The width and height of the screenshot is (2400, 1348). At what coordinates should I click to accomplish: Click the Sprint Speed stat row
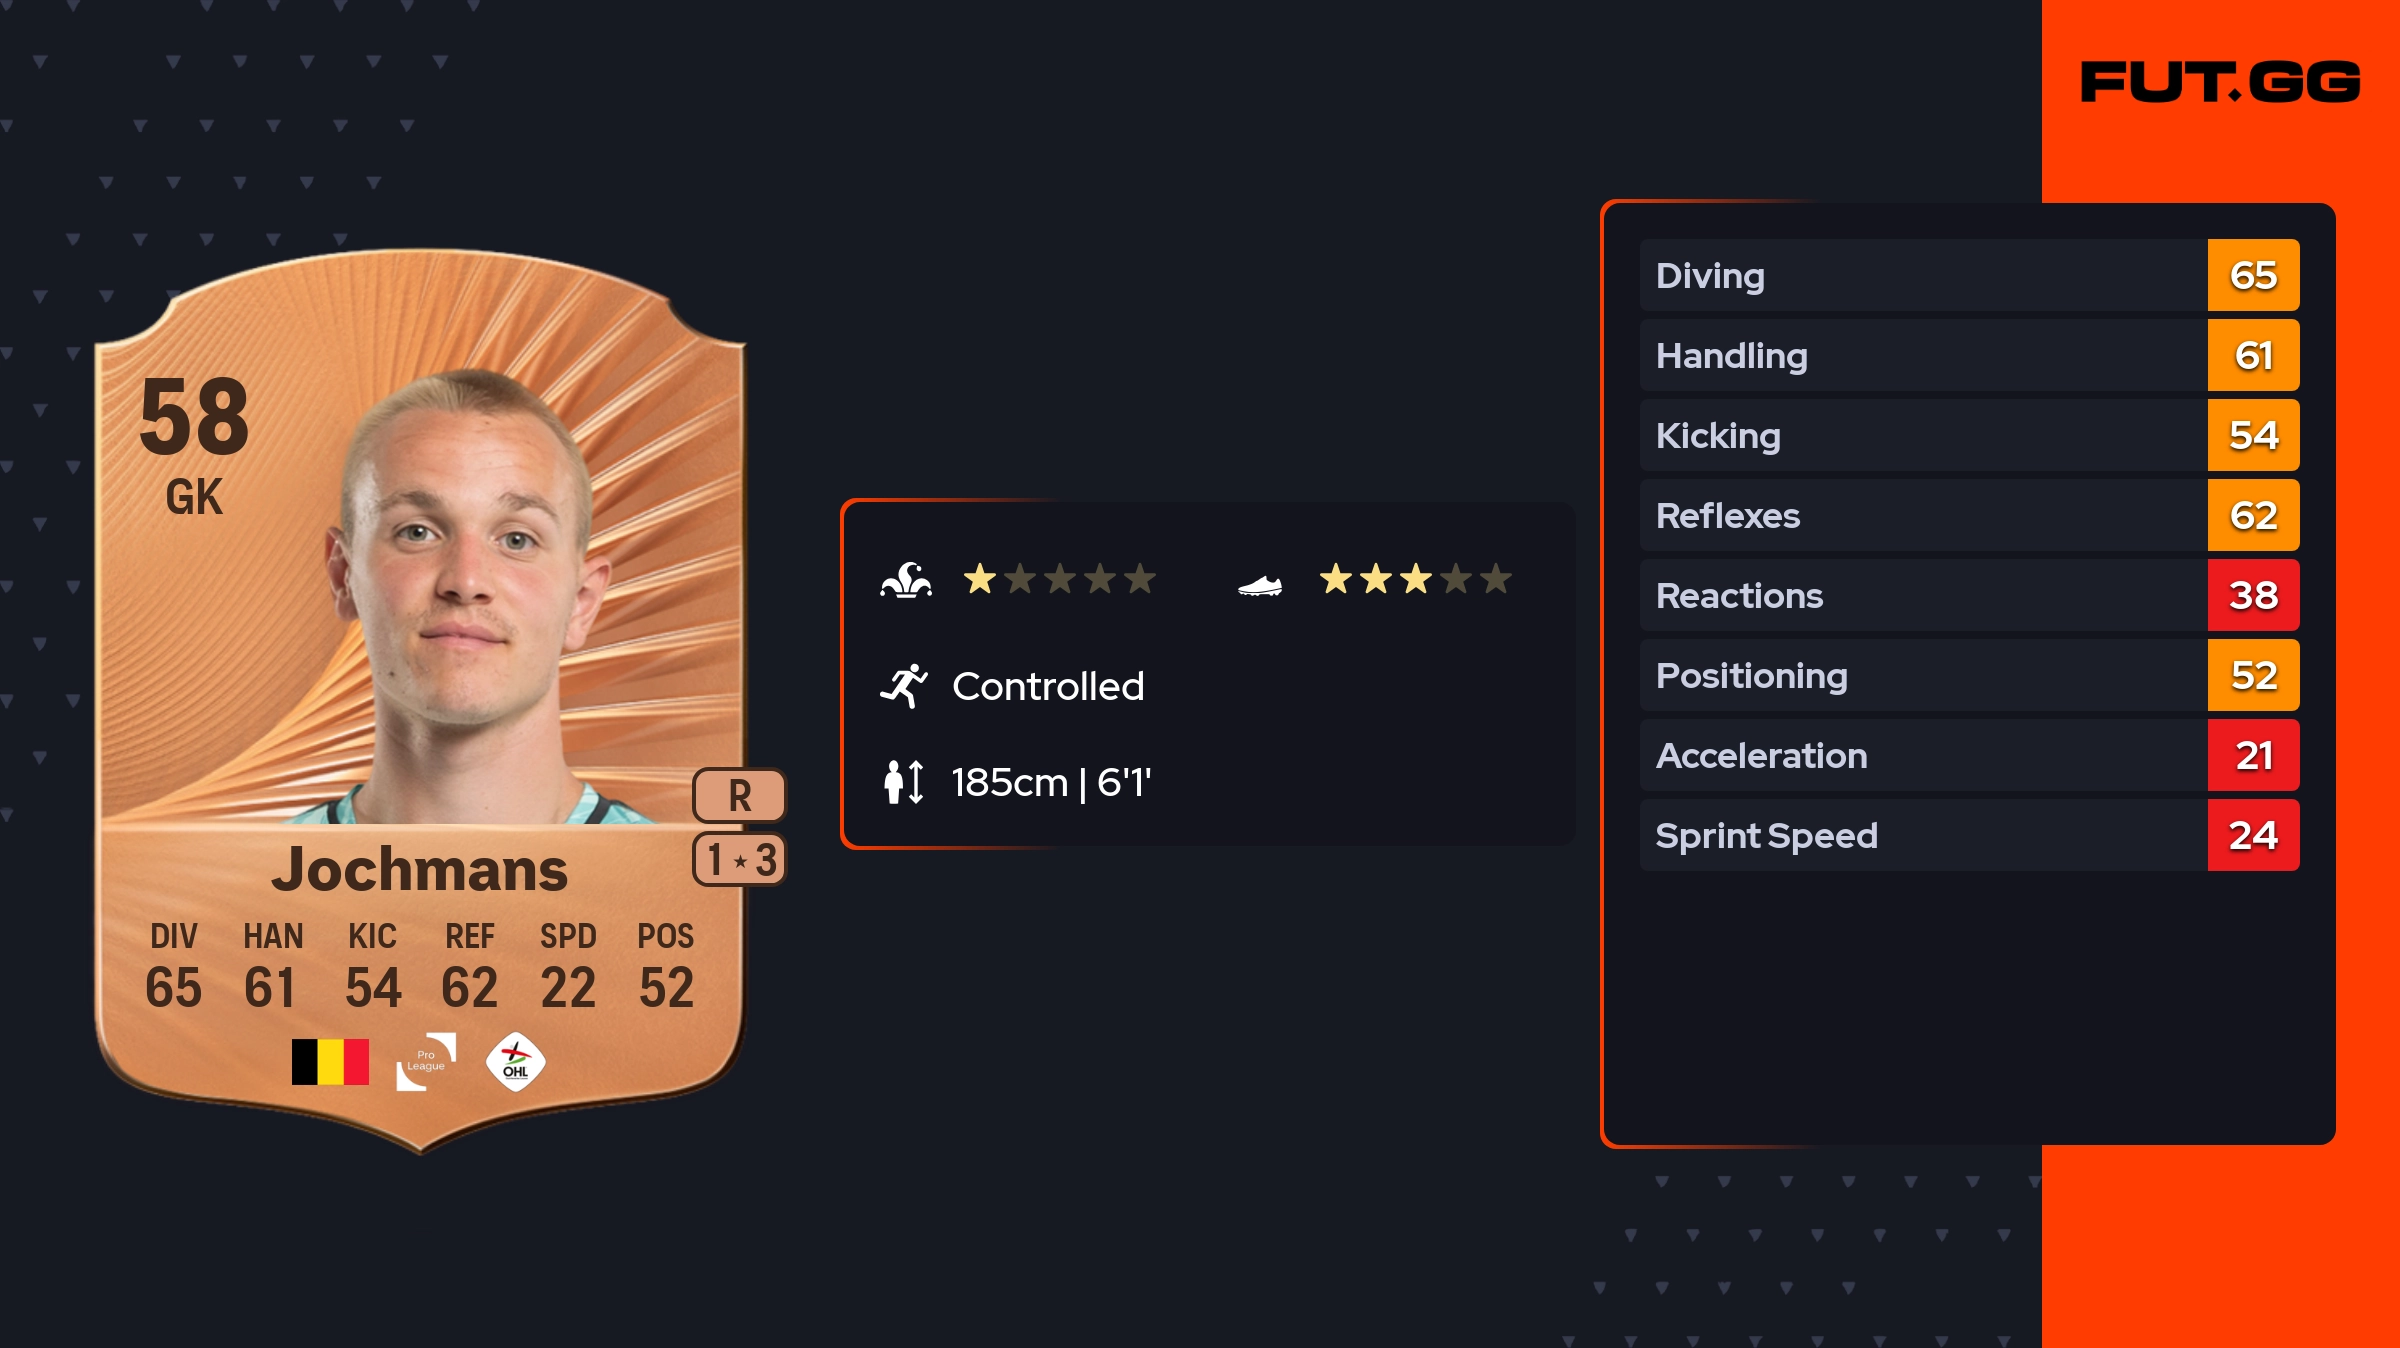click(x=1922, y=836)
